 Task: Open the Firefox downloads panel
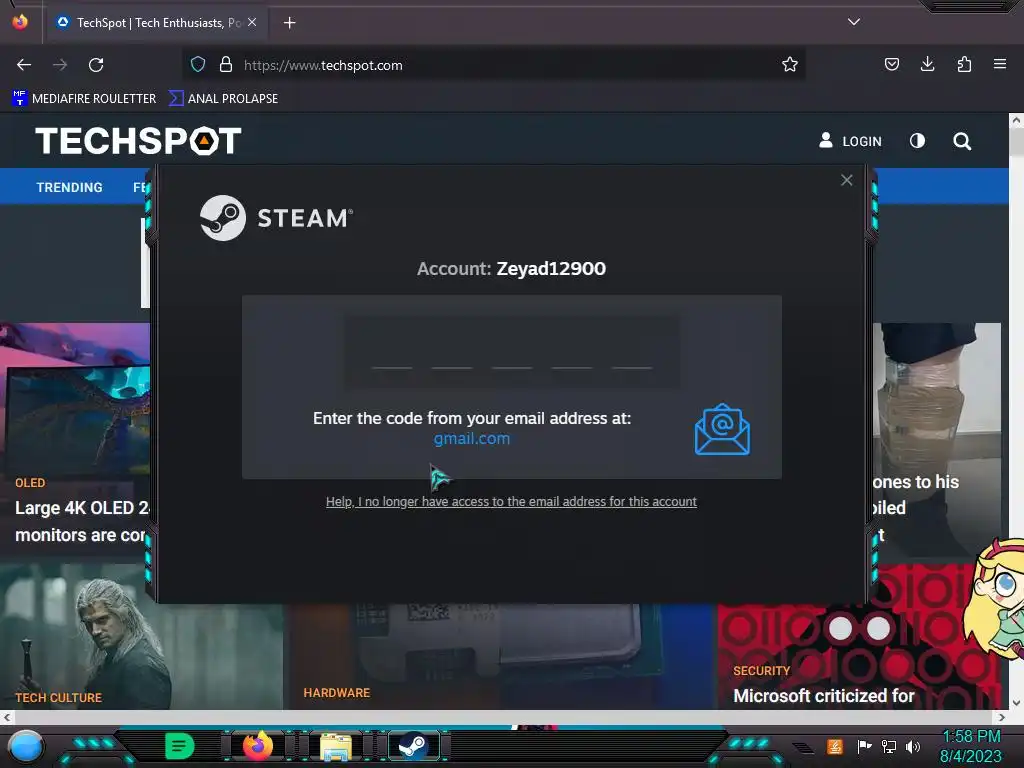click(927, 64)
